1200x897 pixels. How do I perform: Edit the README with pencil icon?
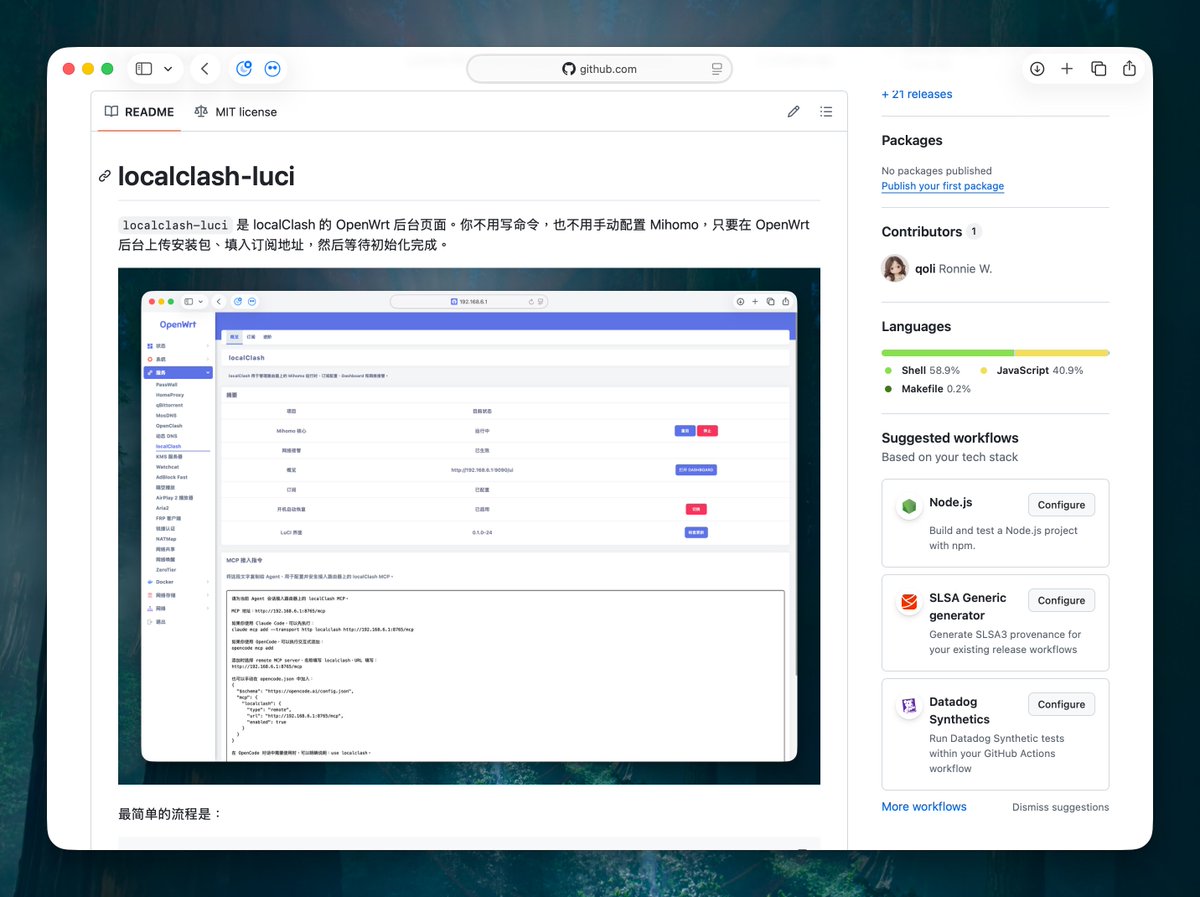point(793,112)
